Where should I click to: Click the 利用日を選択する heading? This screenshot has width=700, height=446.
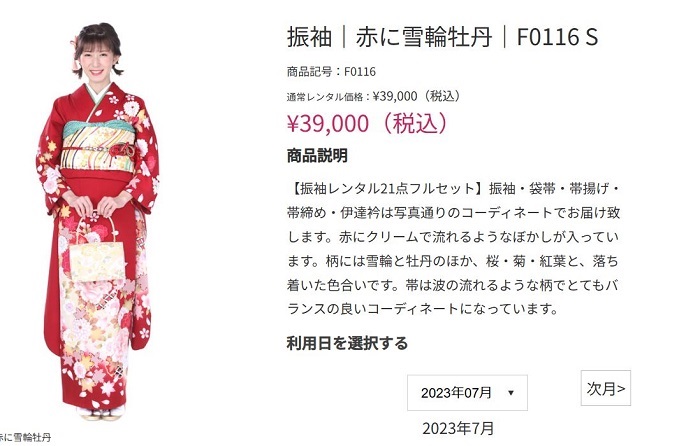[x=347, y=343]
